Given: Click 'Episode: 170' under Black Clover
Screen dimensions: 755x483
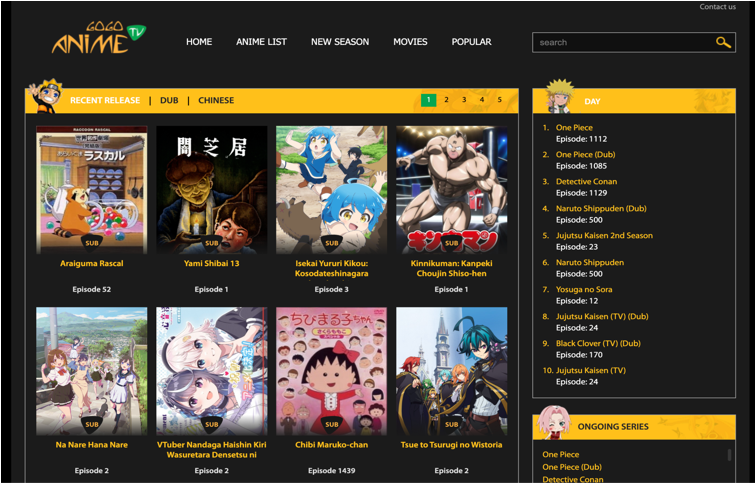Looking at the screenshot, I should [579, 355].
